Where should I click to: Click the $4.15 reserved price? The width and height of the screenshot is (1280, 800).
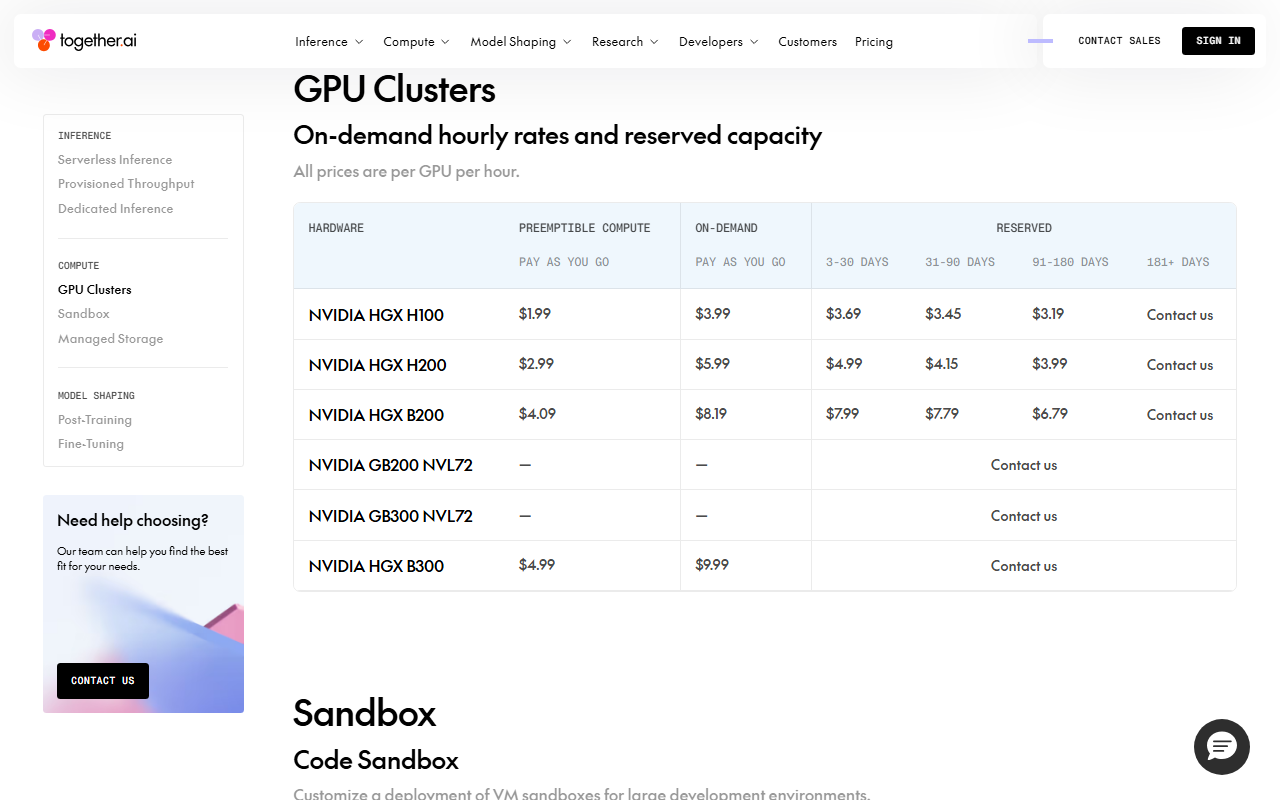pos(943,364)
